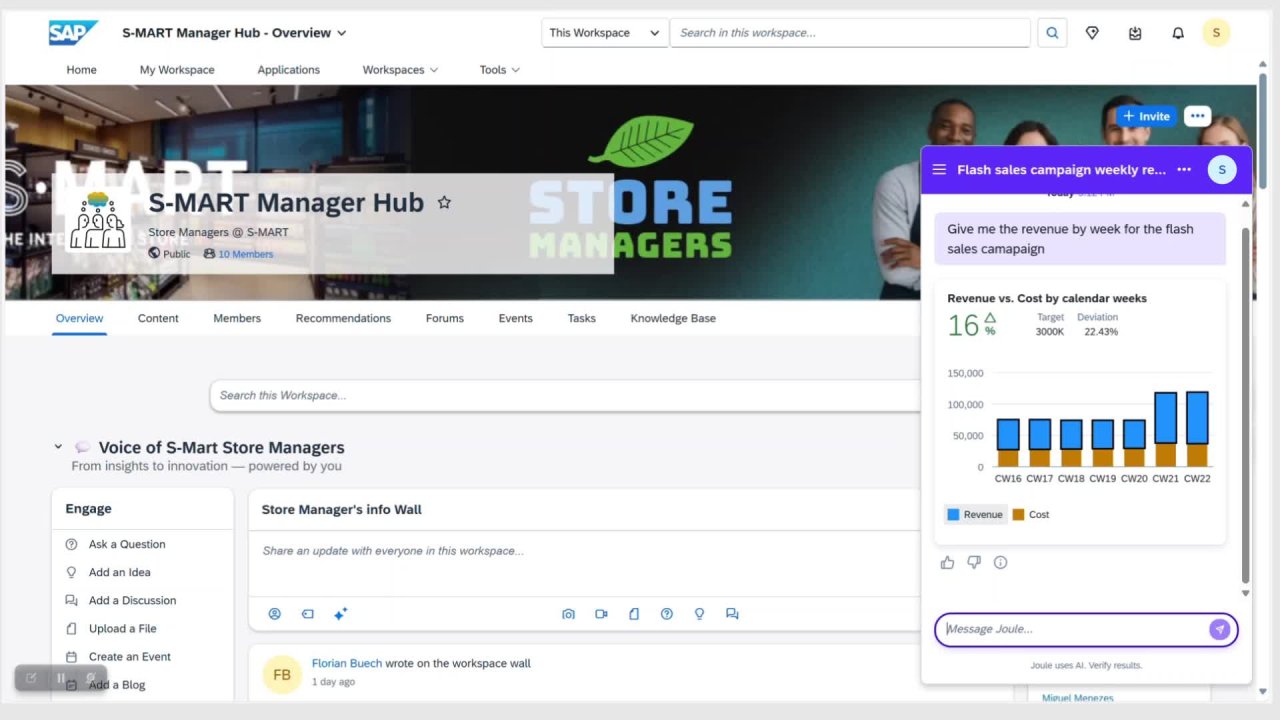Viewport: 1280px width, 720px height.
Task: Open the user profile avatar in header
Action: (x=1216, y=33)
